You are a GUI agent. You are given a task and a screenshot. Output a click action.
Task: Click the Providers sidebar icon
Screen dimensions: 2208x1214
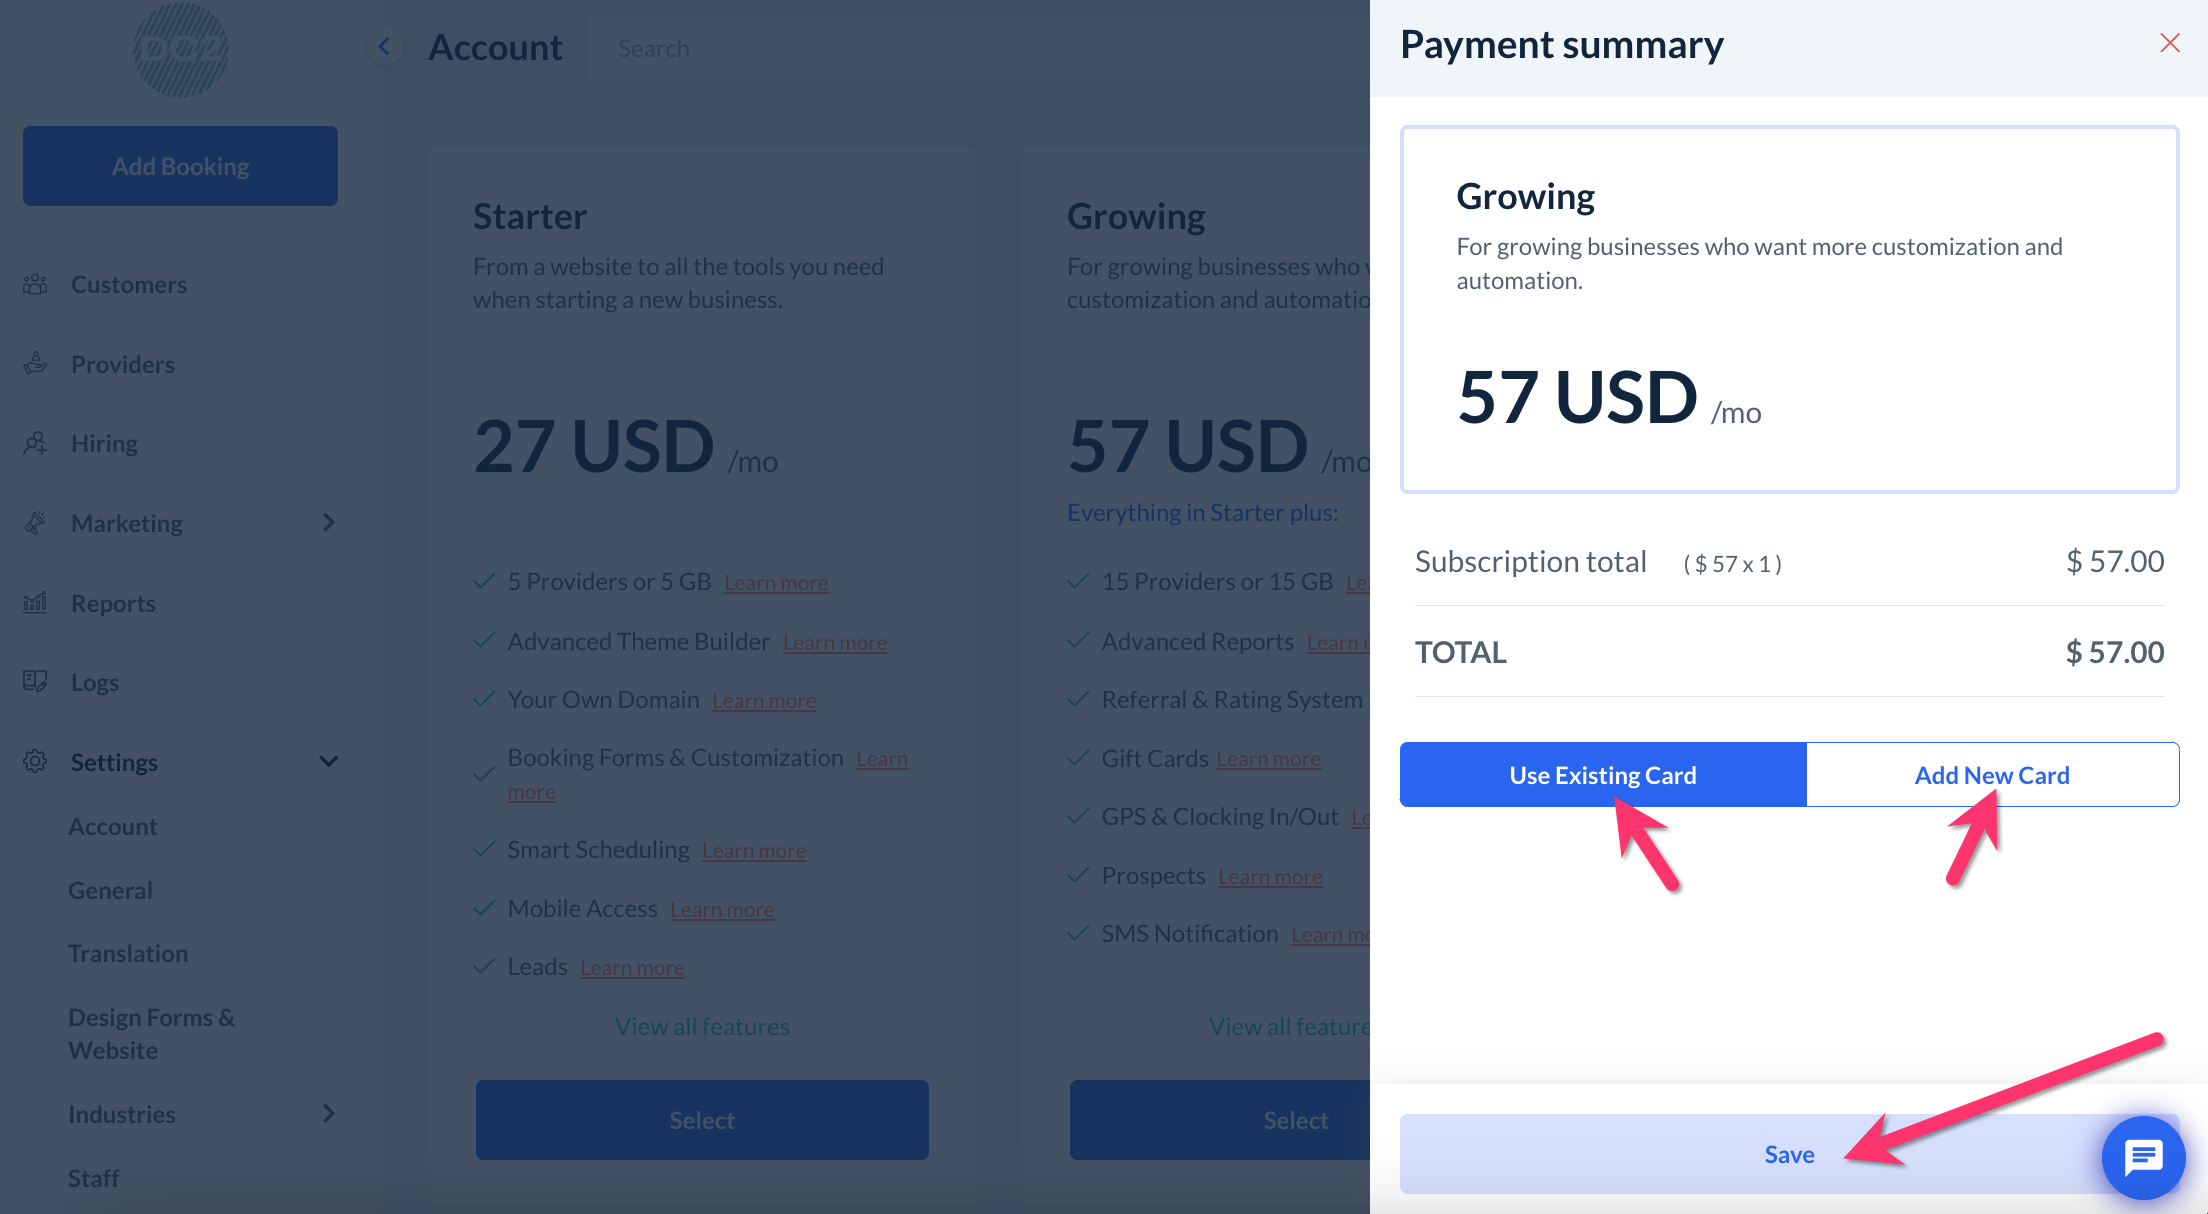tap(35, 364)
